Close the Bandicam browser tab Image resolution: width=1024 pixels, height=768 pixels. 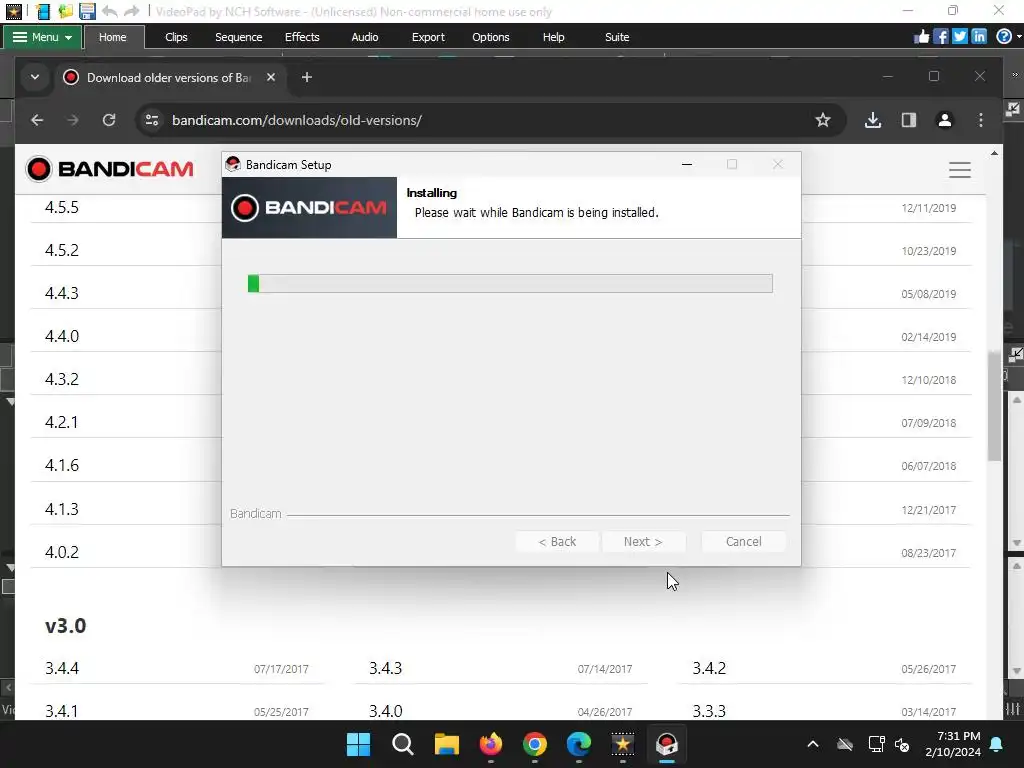tap(270, 77)
